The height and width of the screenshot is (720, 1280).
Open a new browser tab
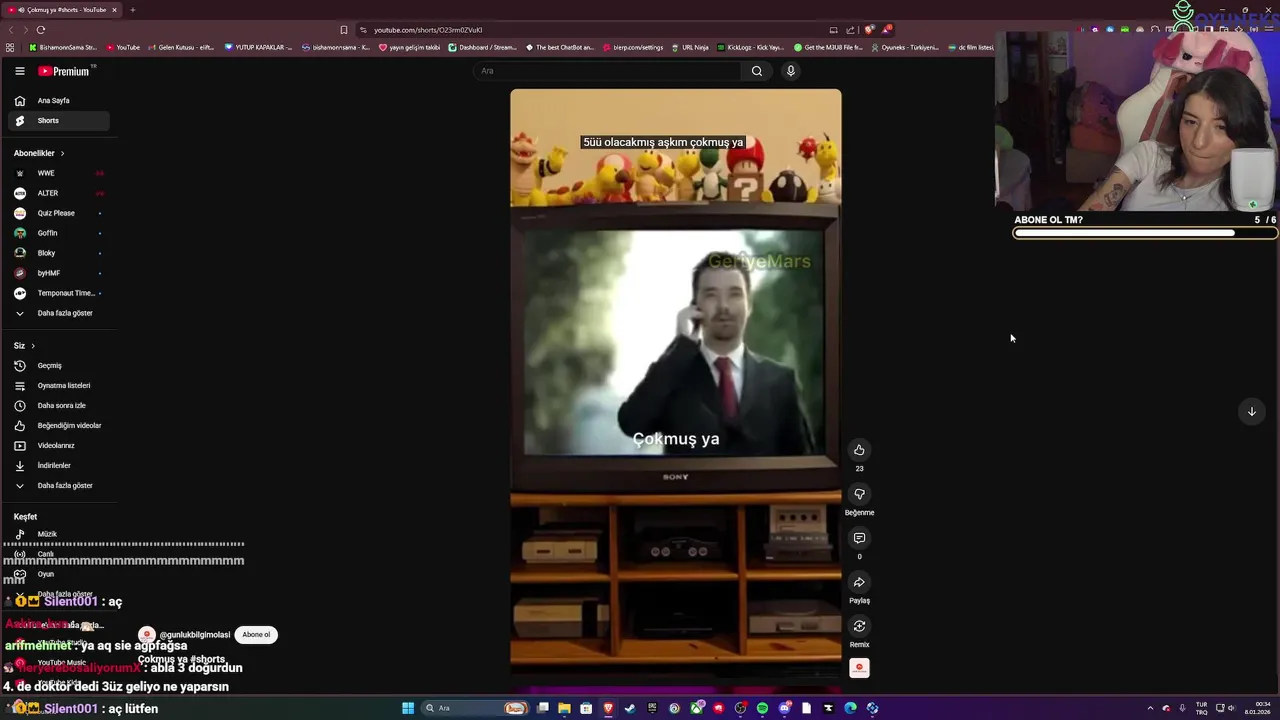pyautogui.click(x=133, y=10)
